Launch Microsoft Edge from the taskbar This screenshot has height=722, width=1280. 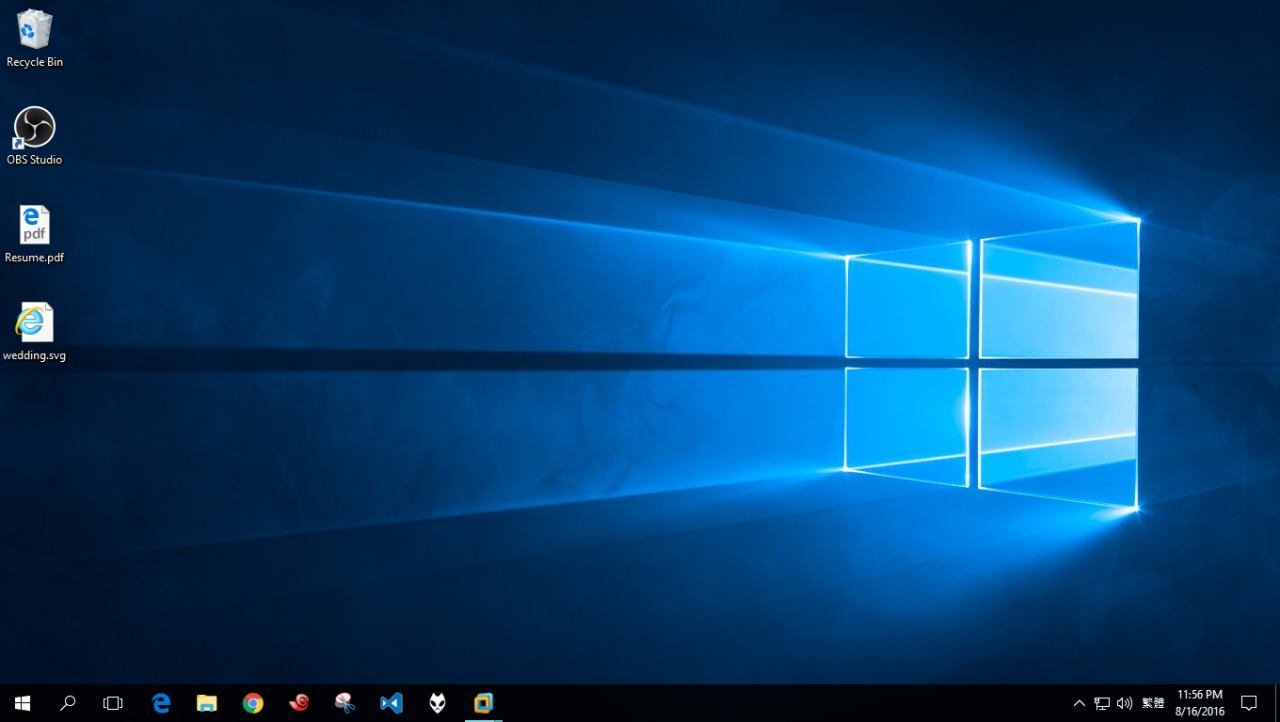click(x=161, y=703)
